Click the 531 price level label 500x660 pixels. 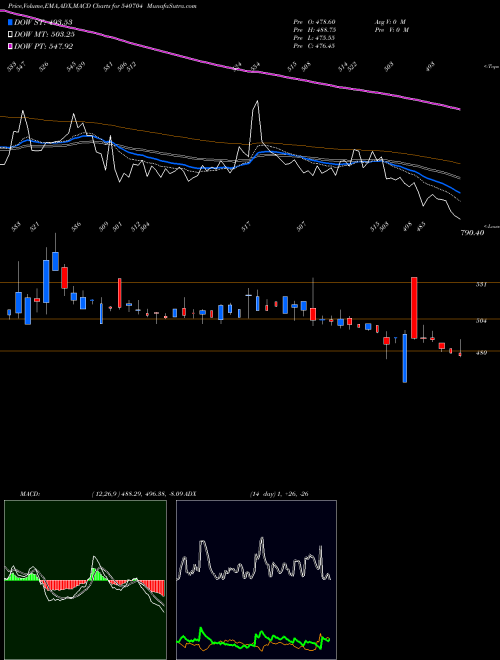coord(481,285)
